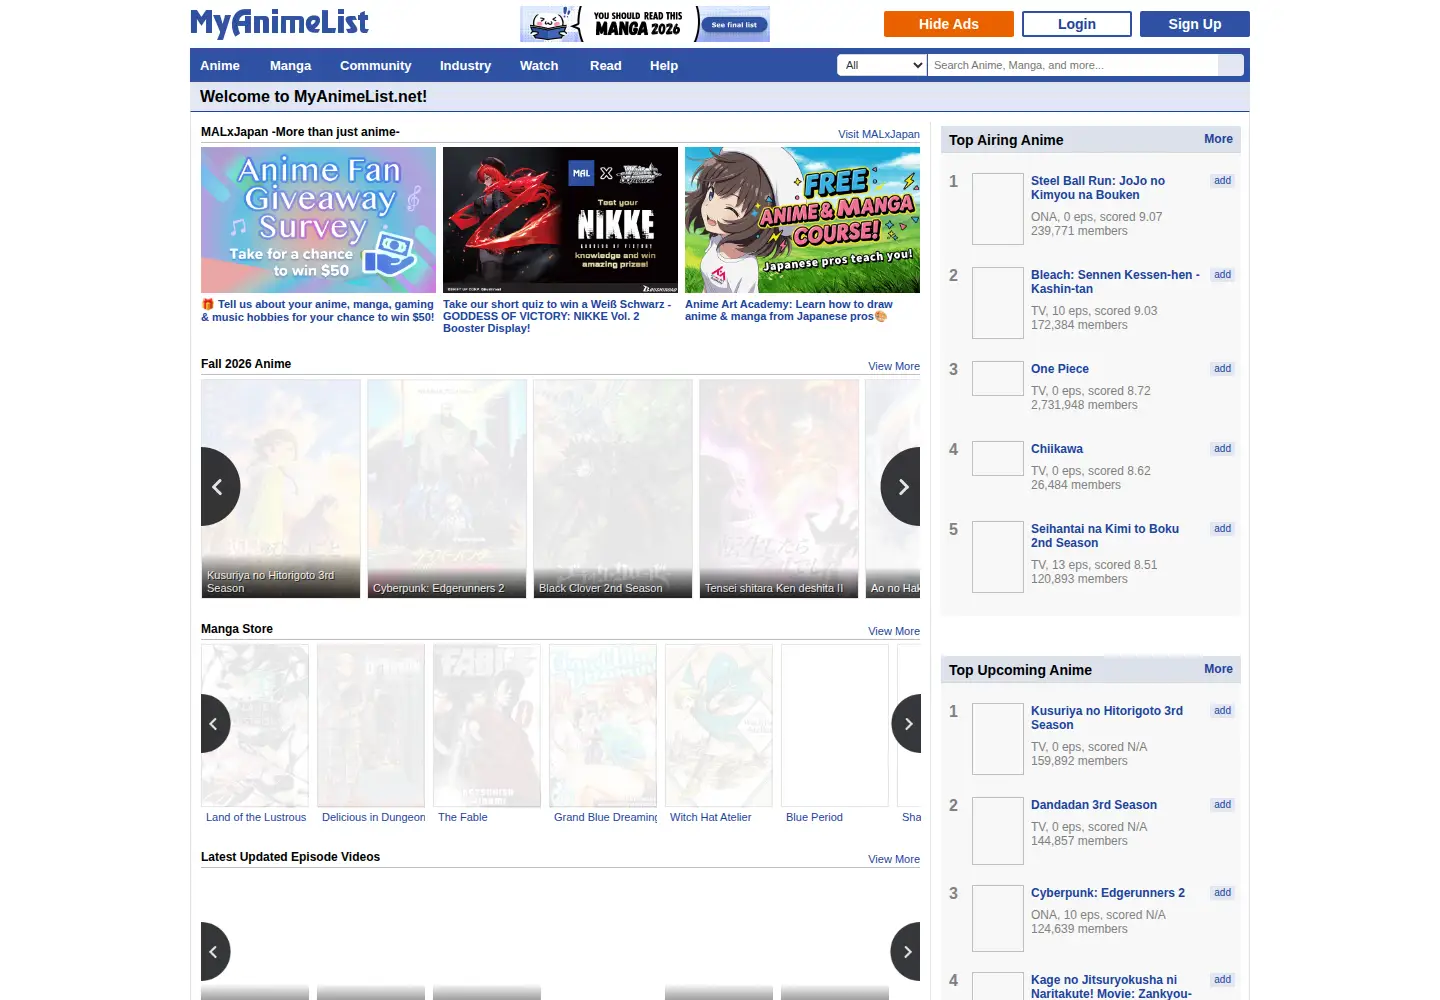1440x1000 pixels.
Task: Click Chiikawa poster thumbnail
Action: pos(998,458)
